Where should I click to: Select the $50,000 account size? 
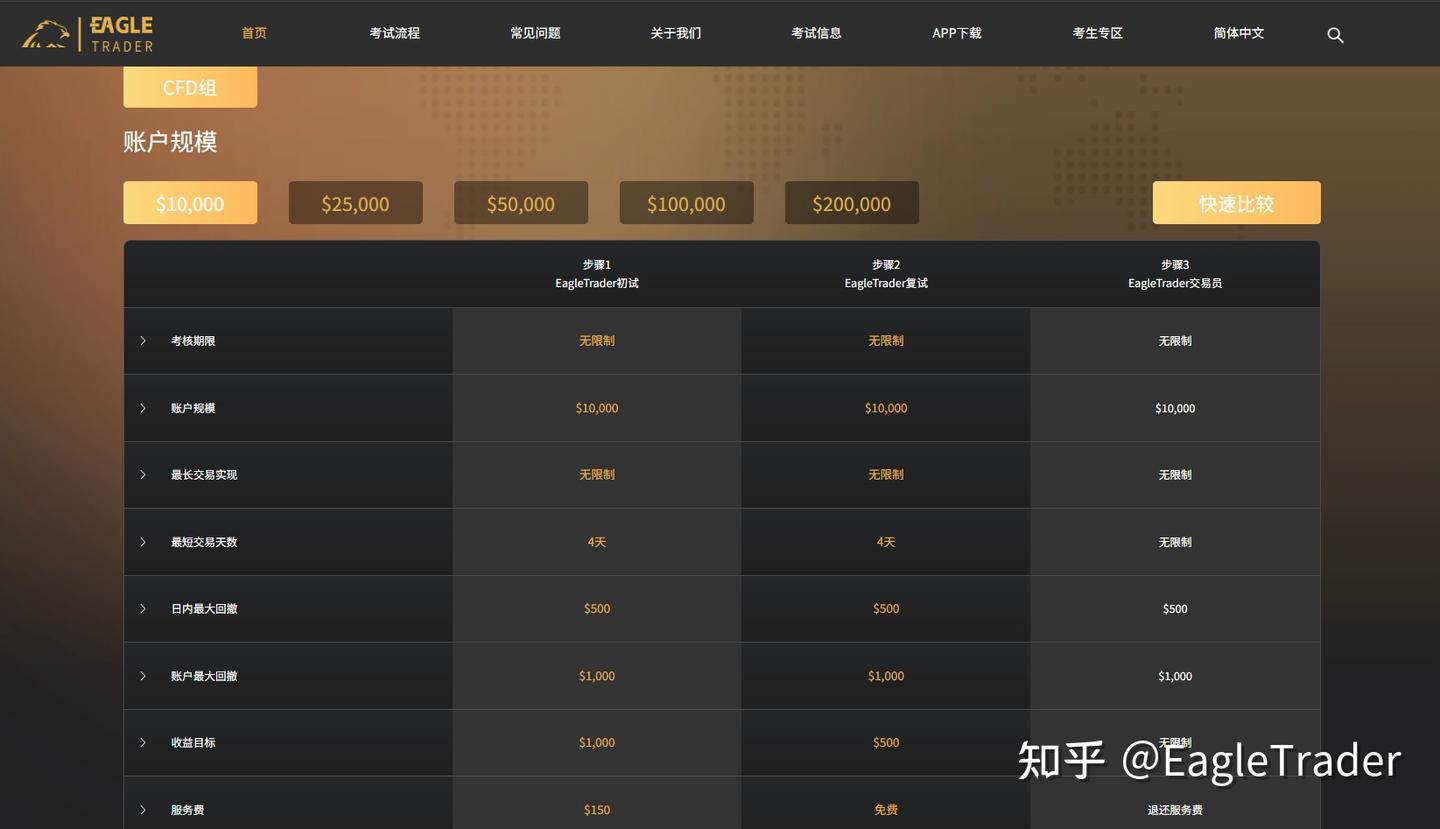(521, 203)
